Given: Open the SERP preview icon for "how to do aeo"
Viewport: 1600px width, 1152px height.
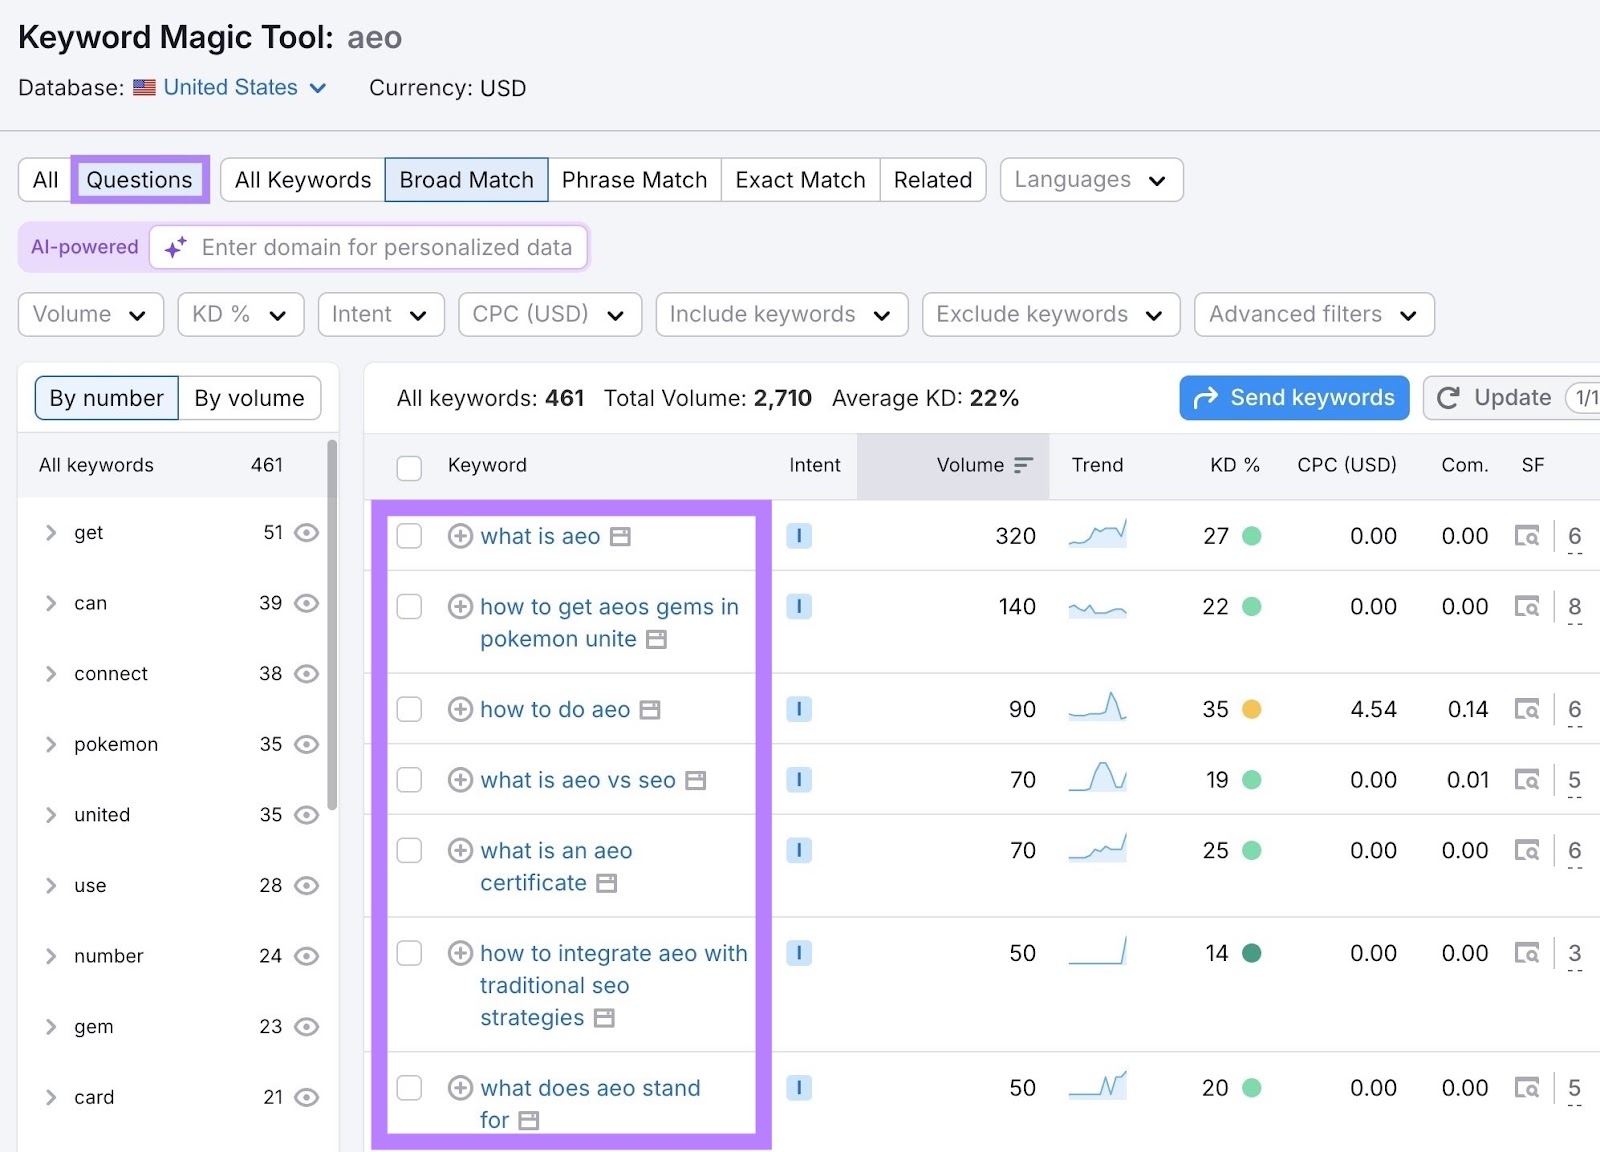Looking at the screenshot, I should [651, 709].
